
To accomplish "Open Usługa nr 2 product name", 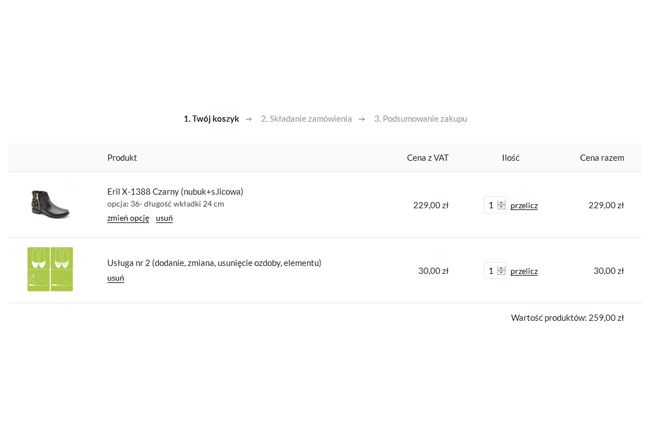I will [214, 263].
